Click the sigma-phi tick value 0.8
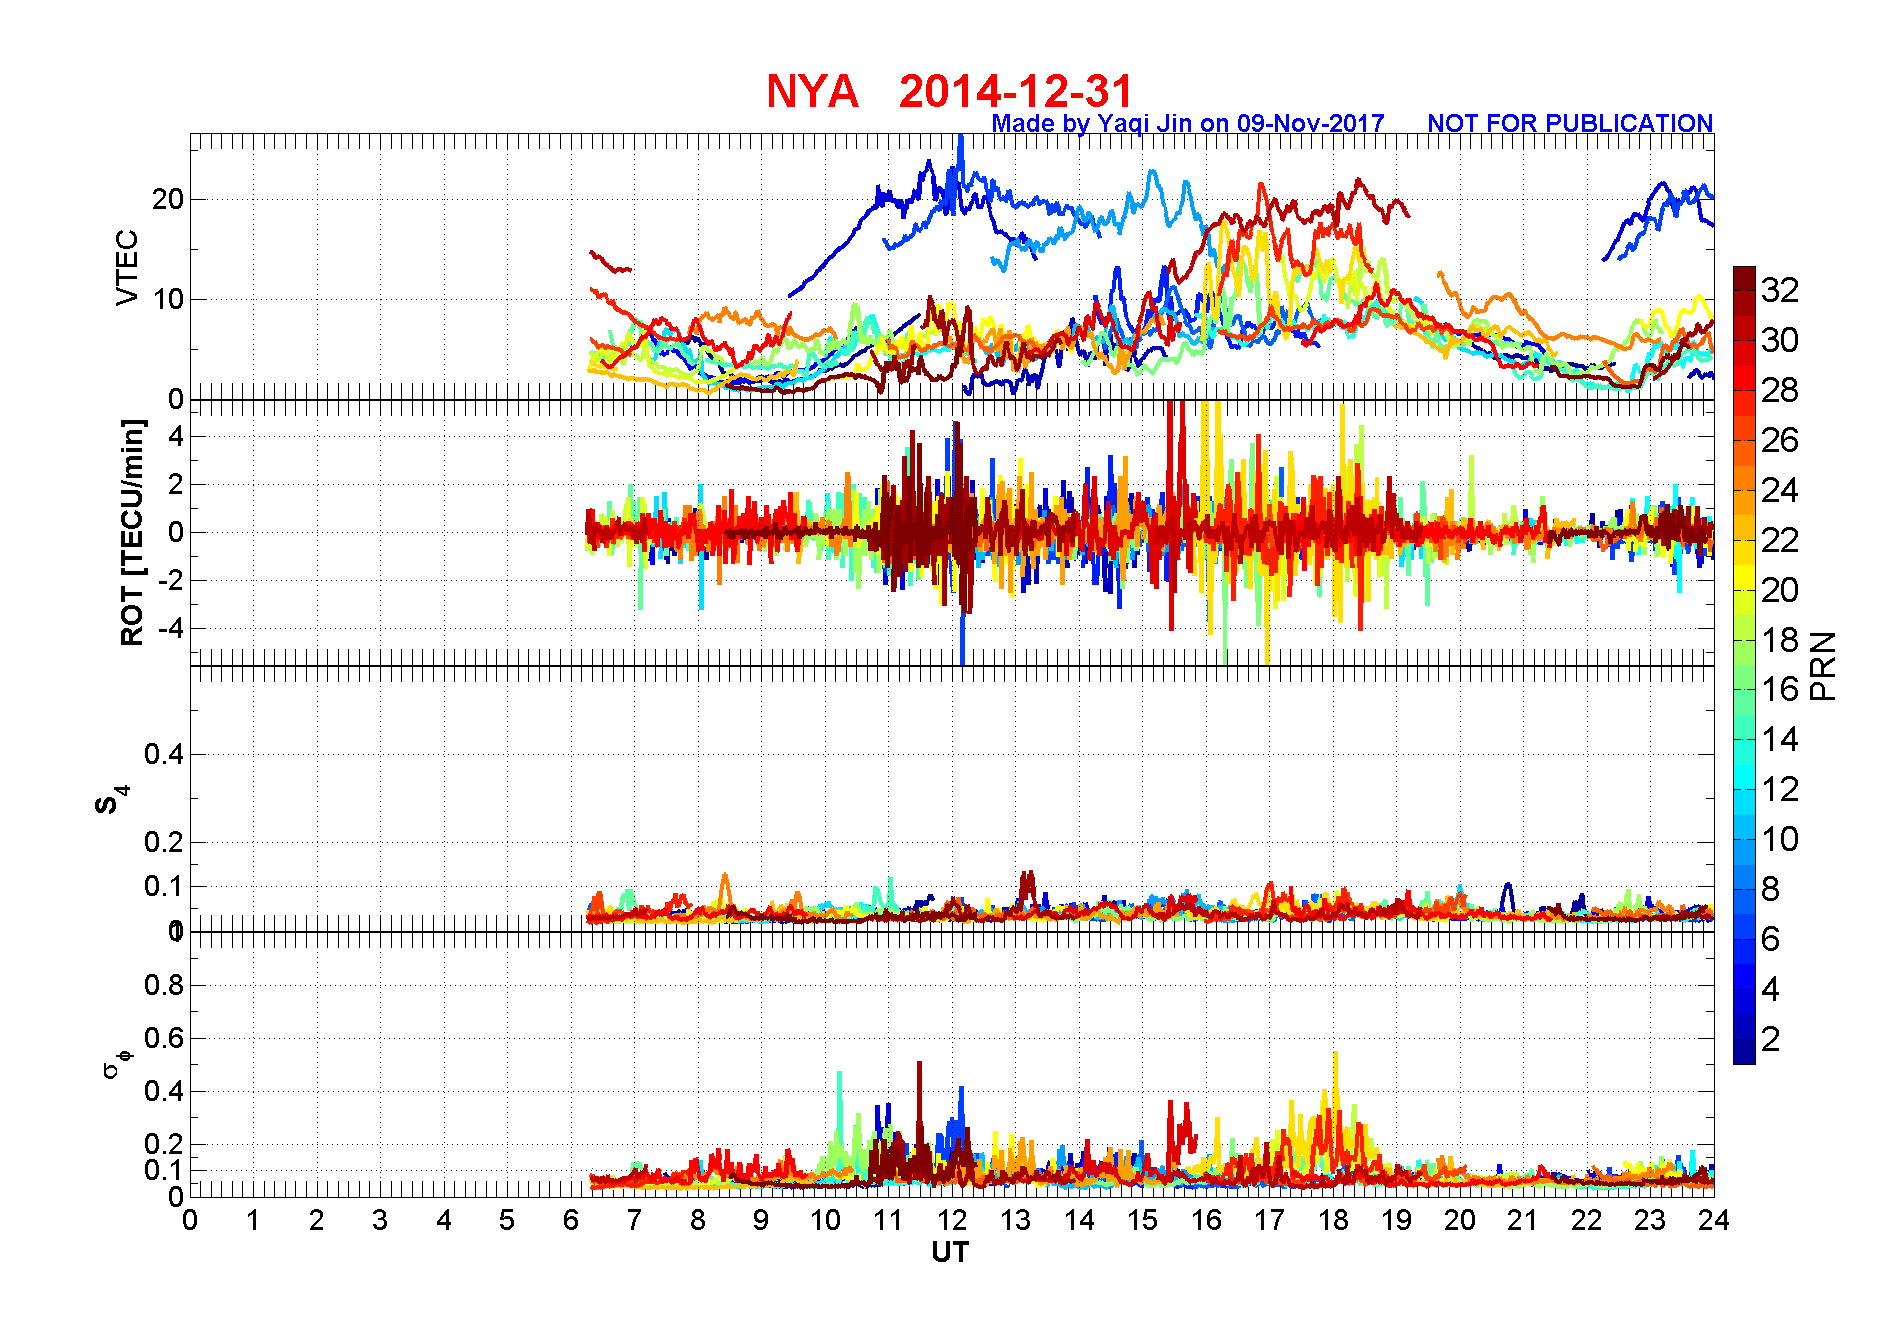This screenshot has height=1330, width=1904. (x=164, y=985)
